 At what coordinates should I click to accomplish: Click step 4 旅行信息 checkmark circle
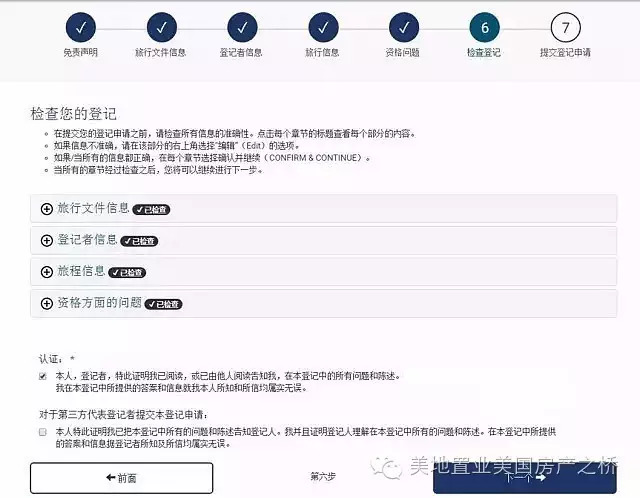323,27
